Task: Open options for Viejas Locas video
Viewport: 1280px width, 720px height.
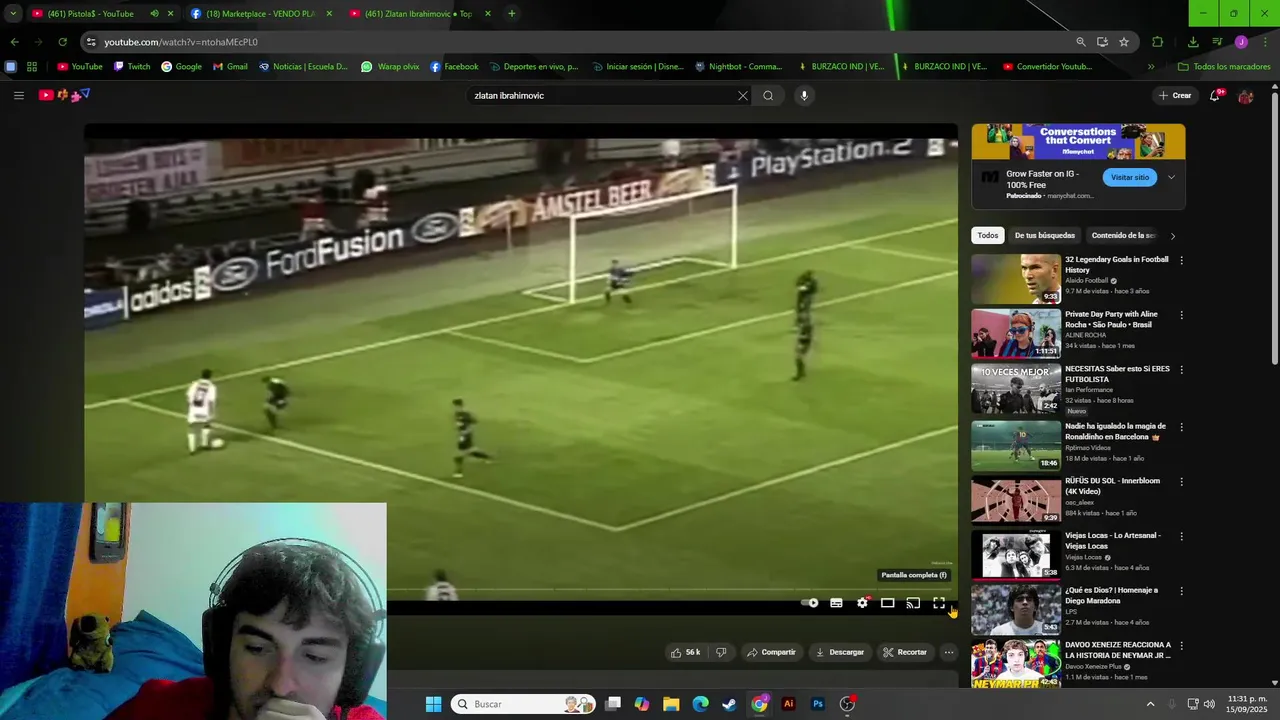Action: [x=1181, y=536]
